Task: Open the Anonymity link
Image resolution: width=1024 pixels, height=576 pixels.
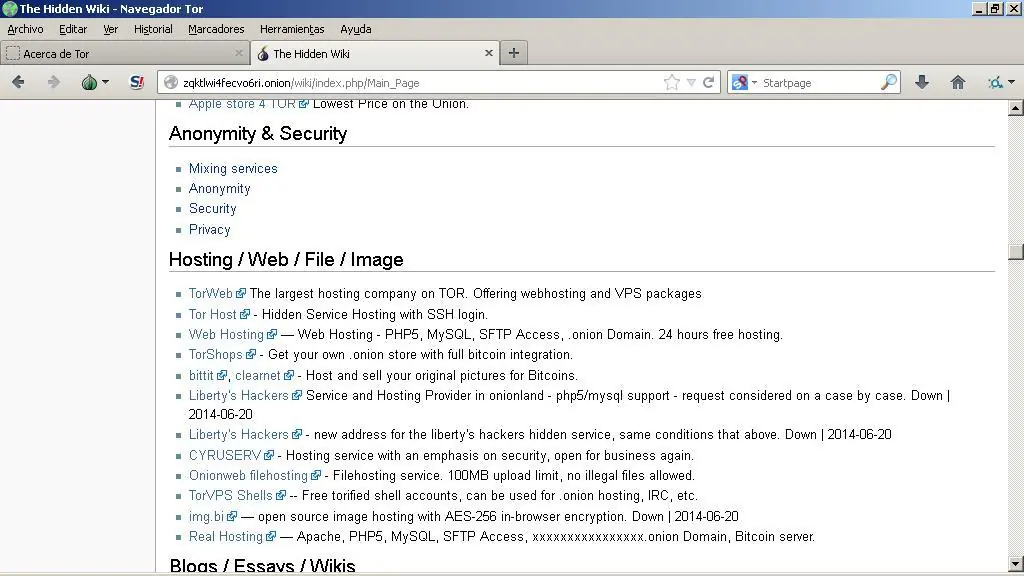Action: [219, 189]
